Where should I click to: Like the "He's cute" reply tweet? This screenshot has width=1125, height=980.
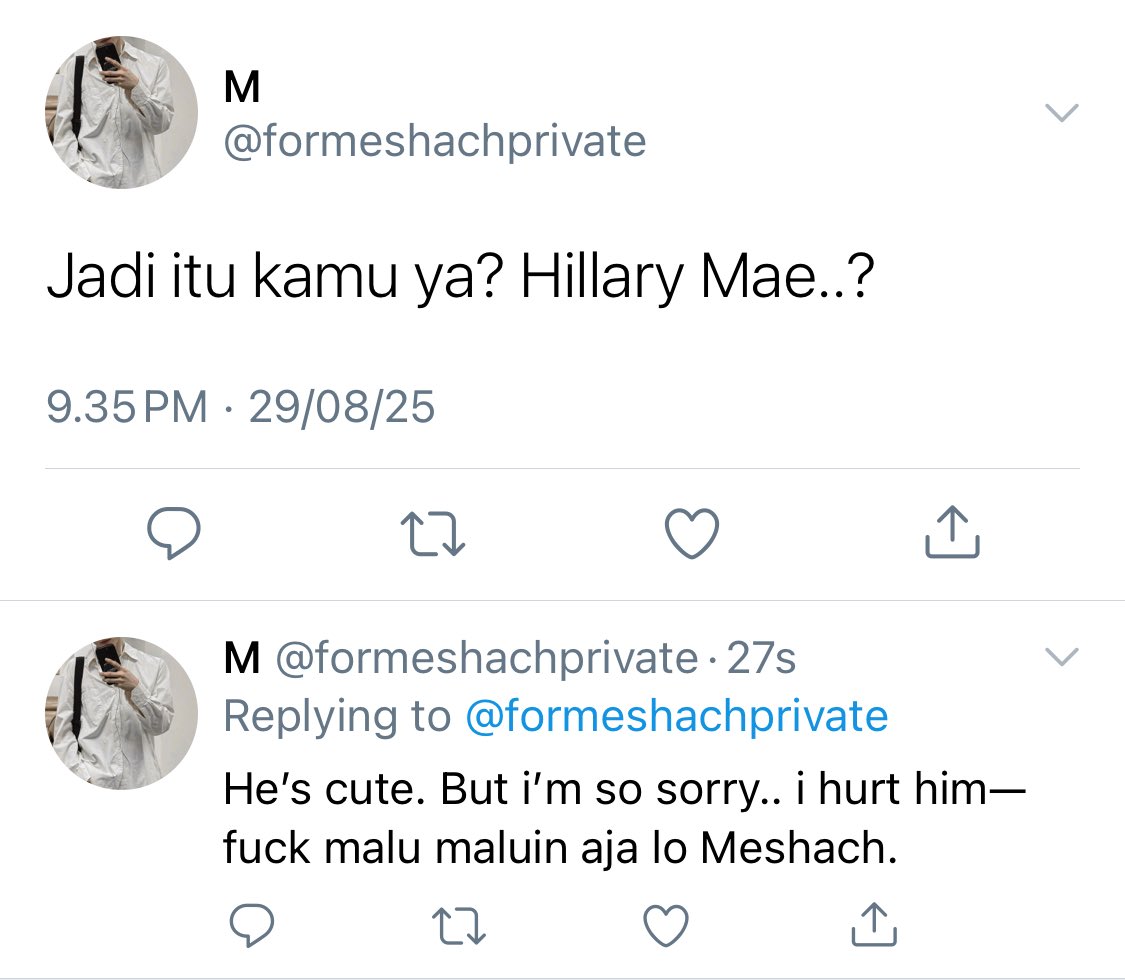coord(664,926)
